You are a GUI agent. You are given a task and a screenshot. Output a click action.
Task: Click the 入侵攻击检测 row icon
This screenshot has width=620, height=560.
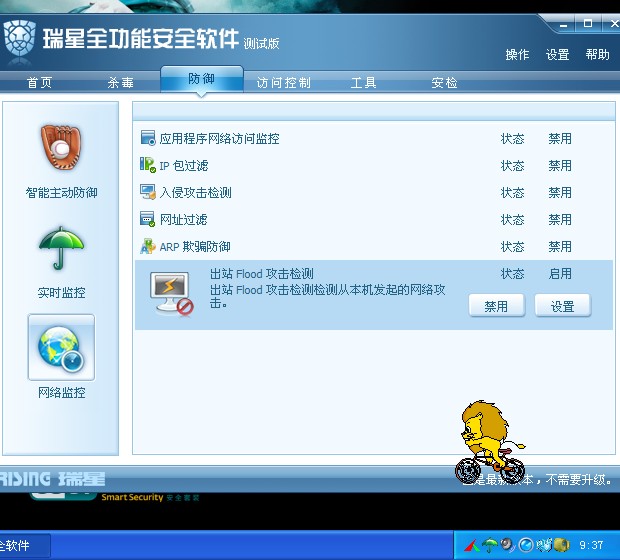coord(148,192)
